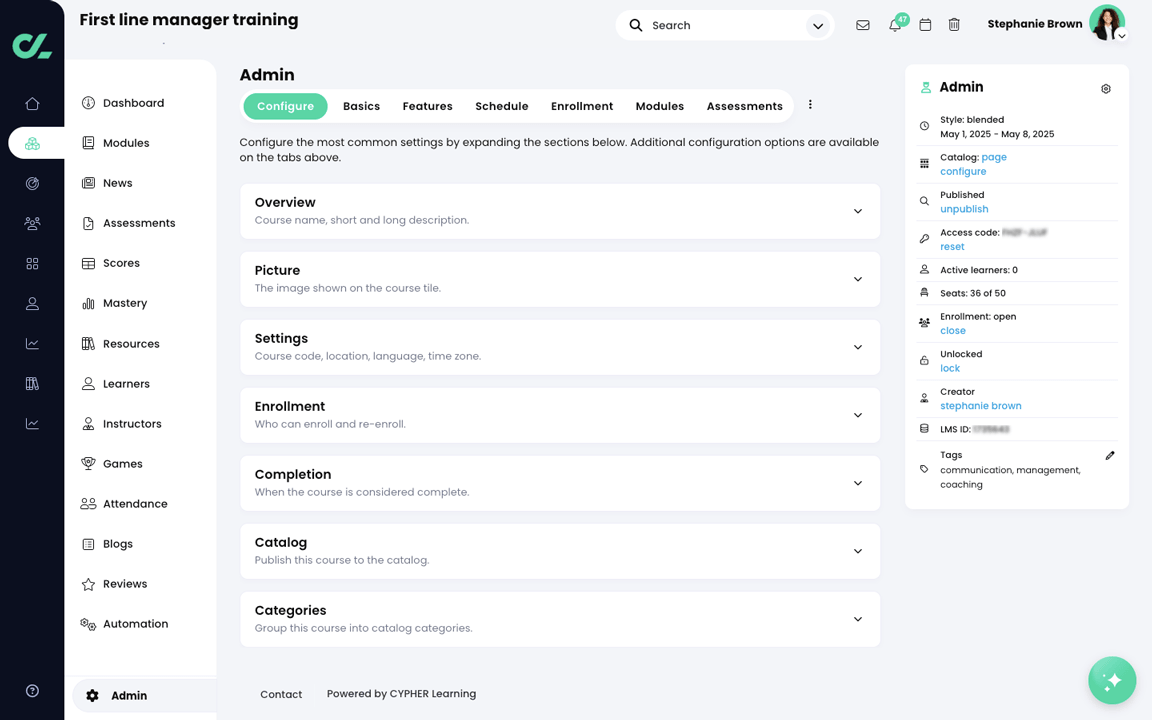Expand the Categories section
This screenshot has width=1152, height=720.
pyautogui.click(x=560, y=619)
